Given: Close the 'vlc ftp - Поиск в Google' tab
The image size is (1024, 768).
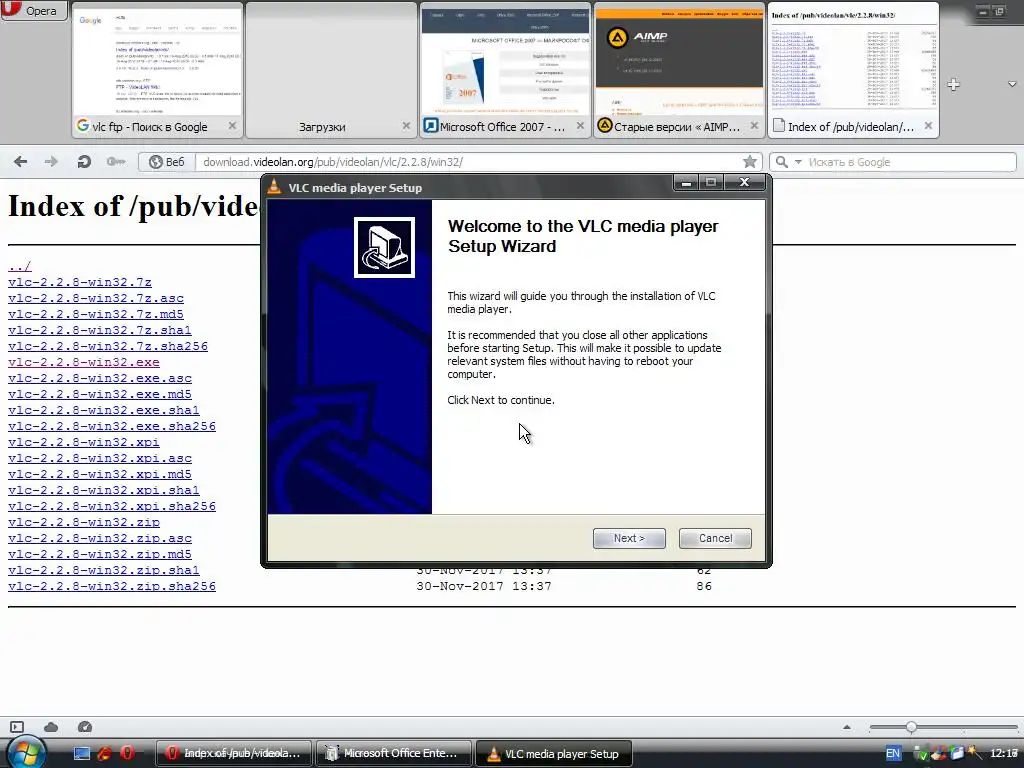Looking at the screenshot, I should coord(232,126).
